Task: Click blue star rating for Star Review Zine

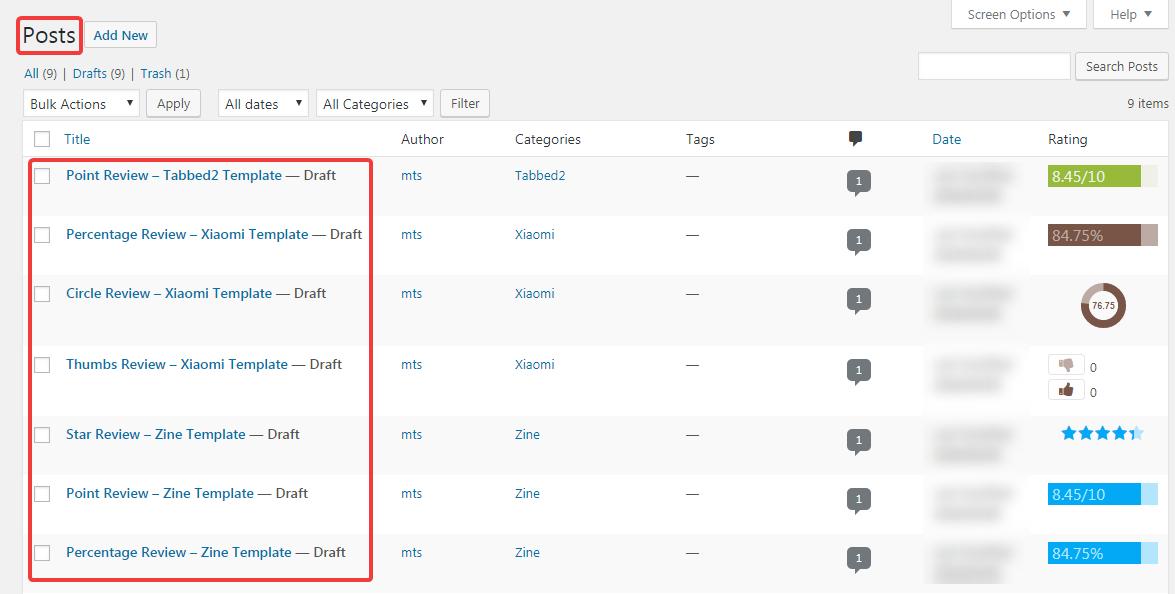Action: coord(1102,434)
